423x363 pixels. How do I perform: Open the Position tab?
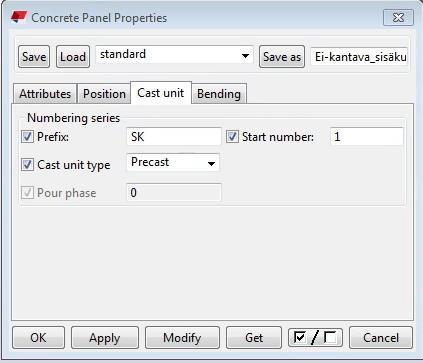point(104,94)
